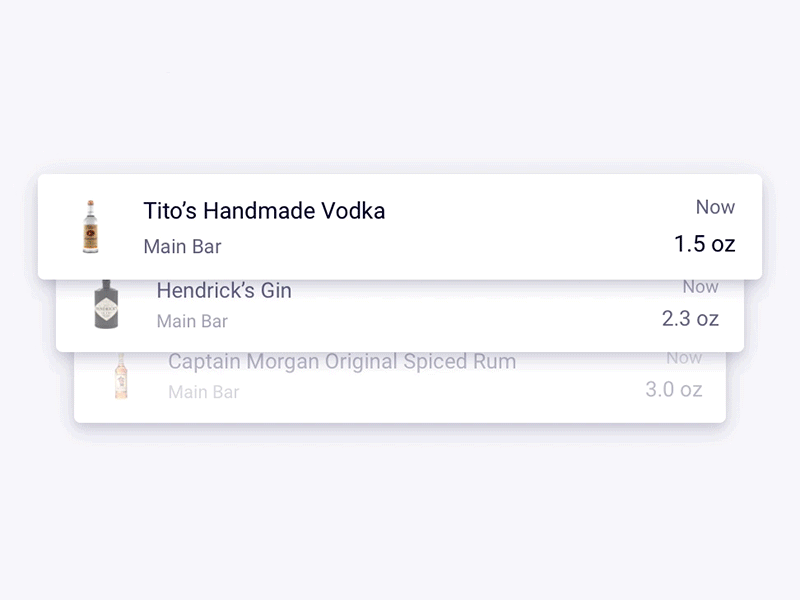Click the Now timestamp on the rum card
The image size is (800, 600).
(684, 357)
